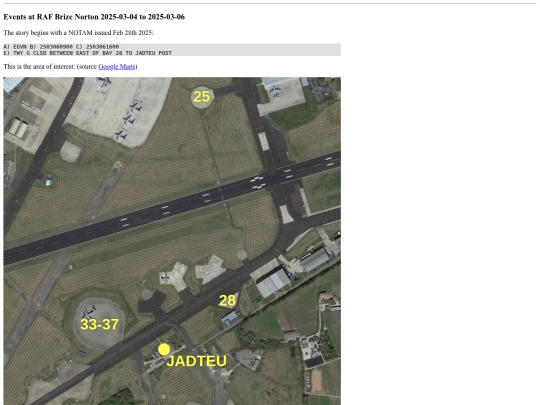Click the large grey hangar roof northeast of bay 28

pyautogui.click(x=274, y=282)
